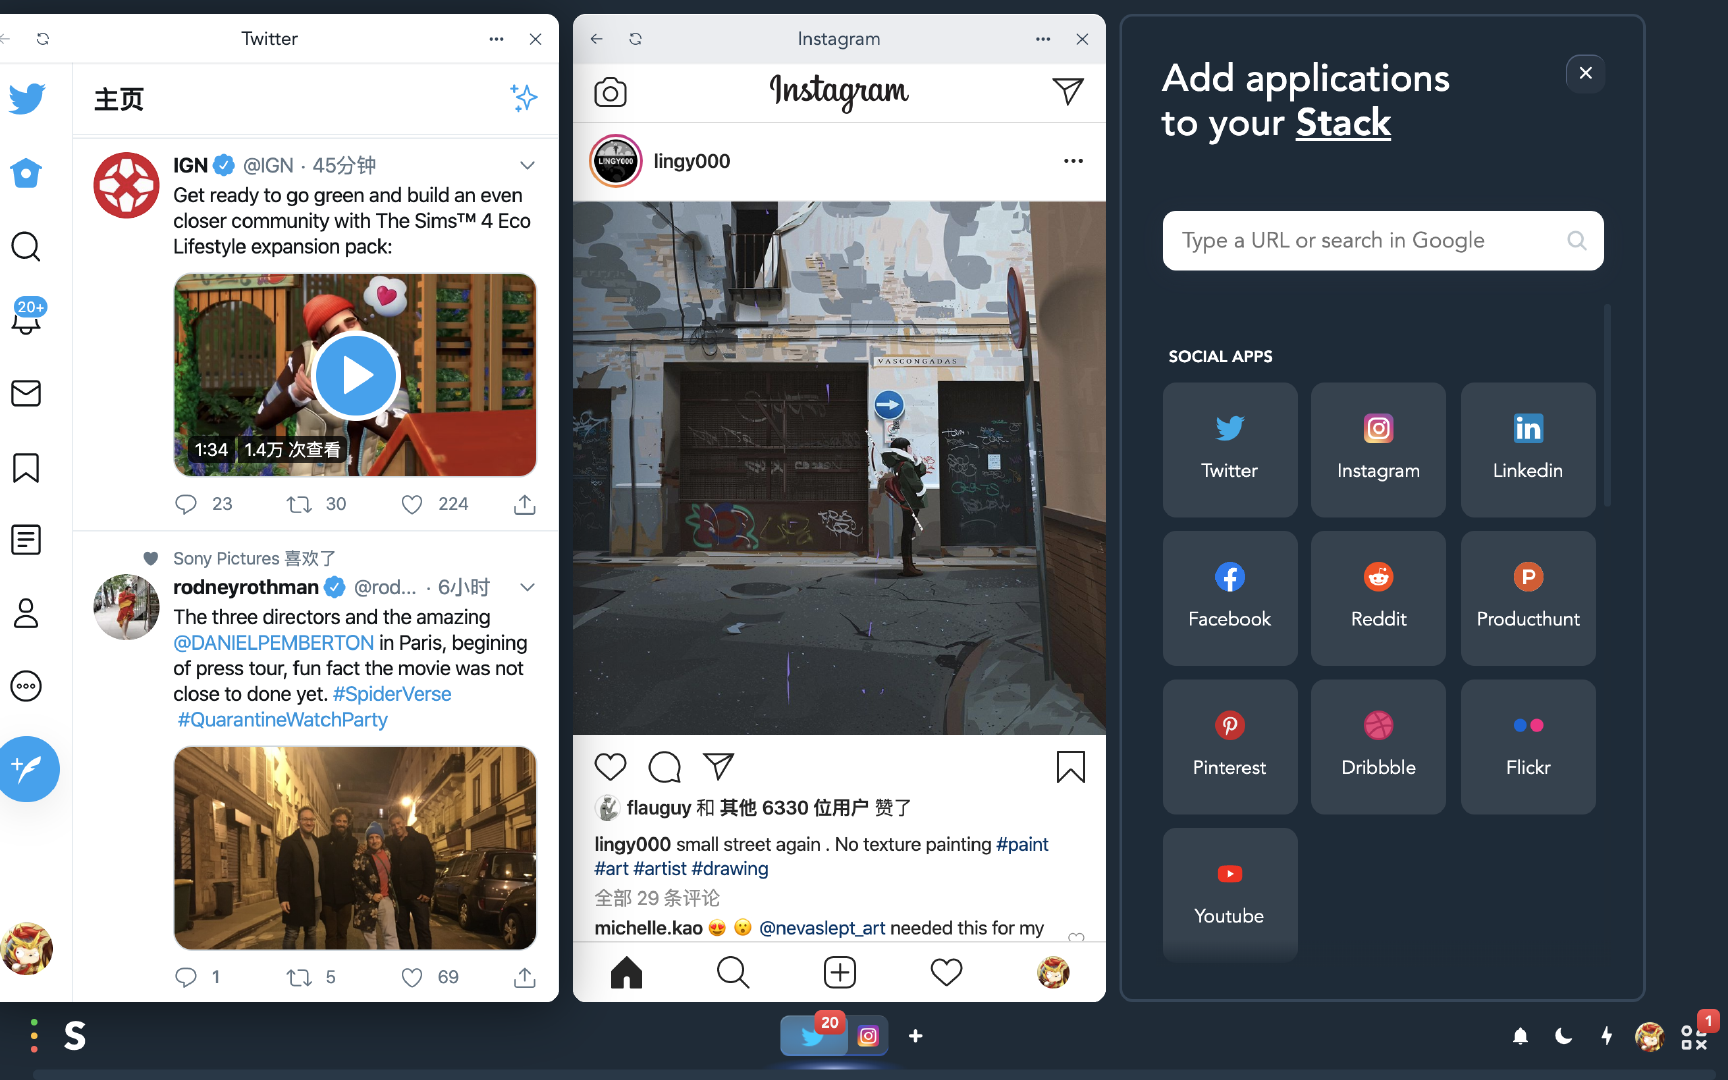Image resolution: width=1728 pixels, height=1080 pixels.
Task: Open the apps grid icon with badge 1
Action: coord(1695,1036)
